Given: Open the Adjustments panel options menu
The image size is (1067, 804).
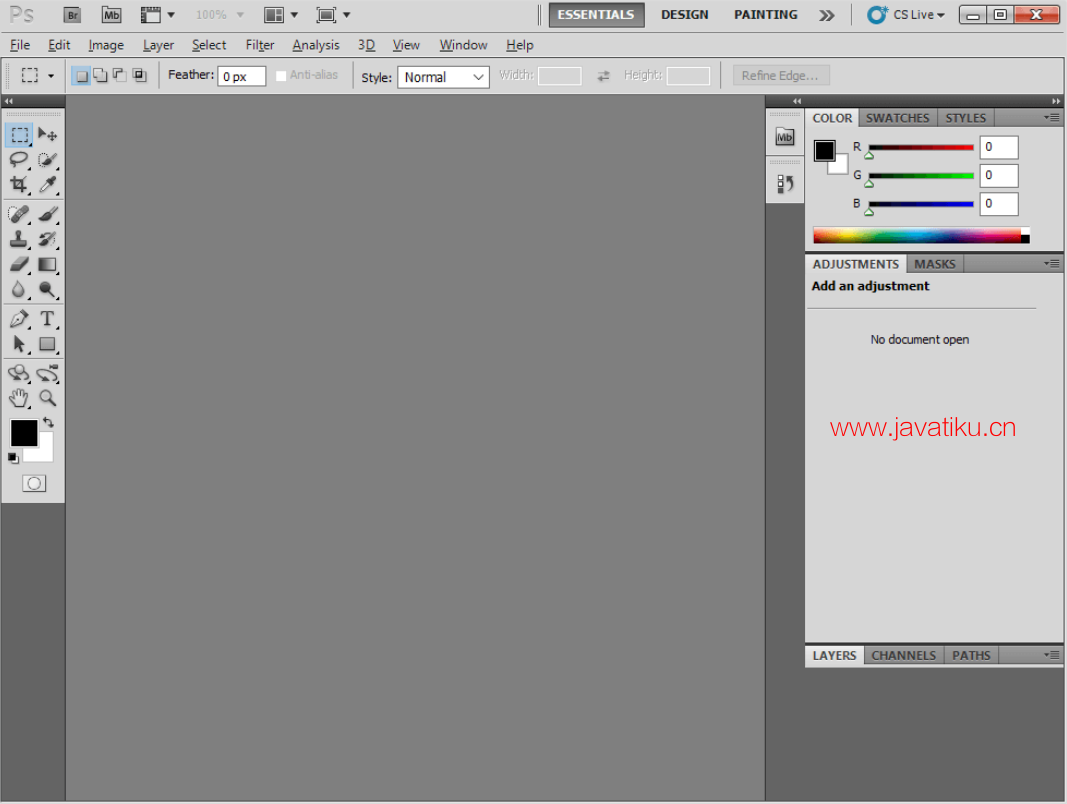Looking at the screenshot, I should pos(1052,263).
